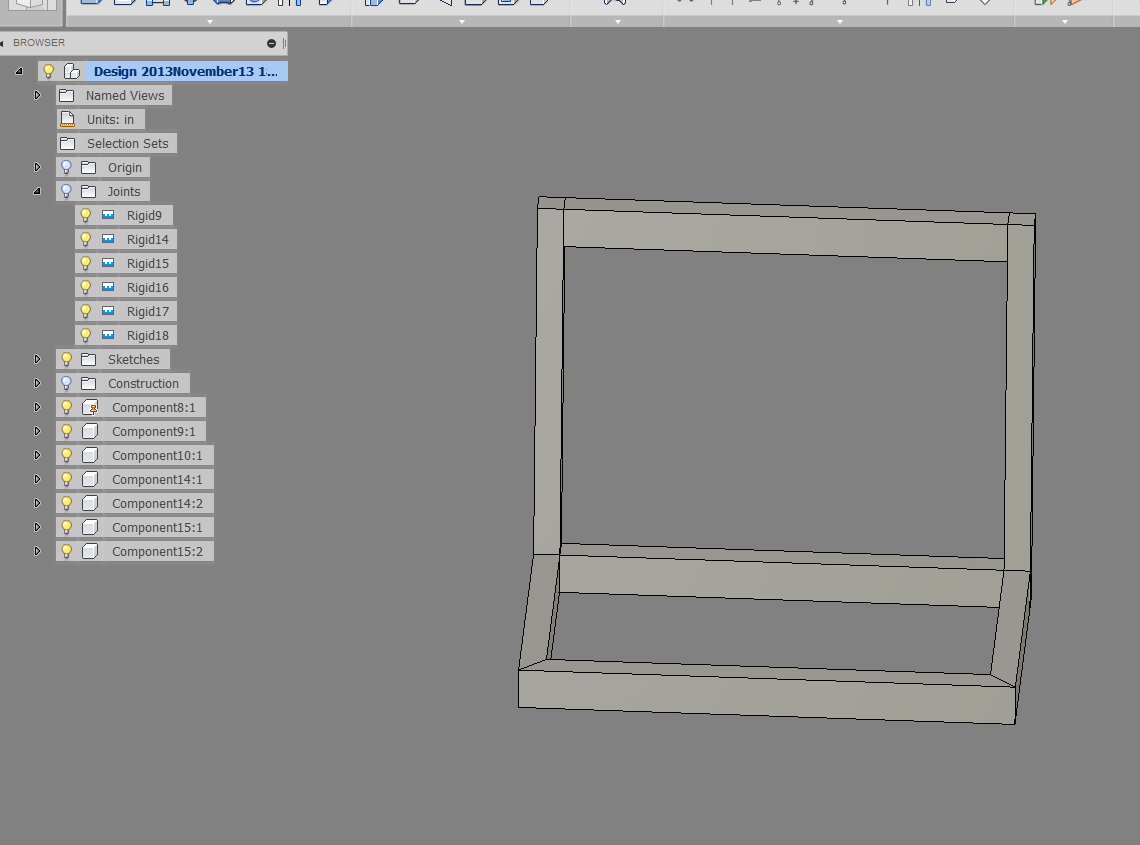The image size is (1140, 845).
Task: Expand the Named Views folder
Action: [37, 95]
